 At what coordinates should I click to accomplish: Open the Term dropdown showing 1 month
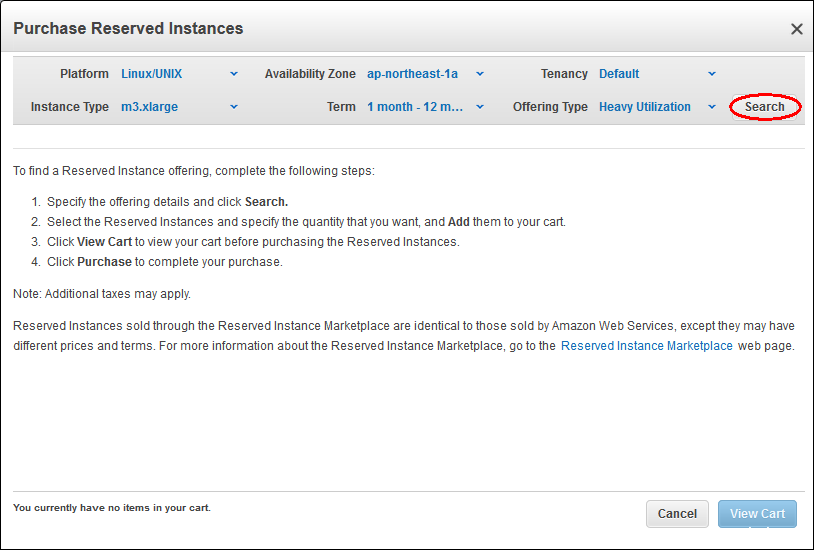click(x=414, y=107)
